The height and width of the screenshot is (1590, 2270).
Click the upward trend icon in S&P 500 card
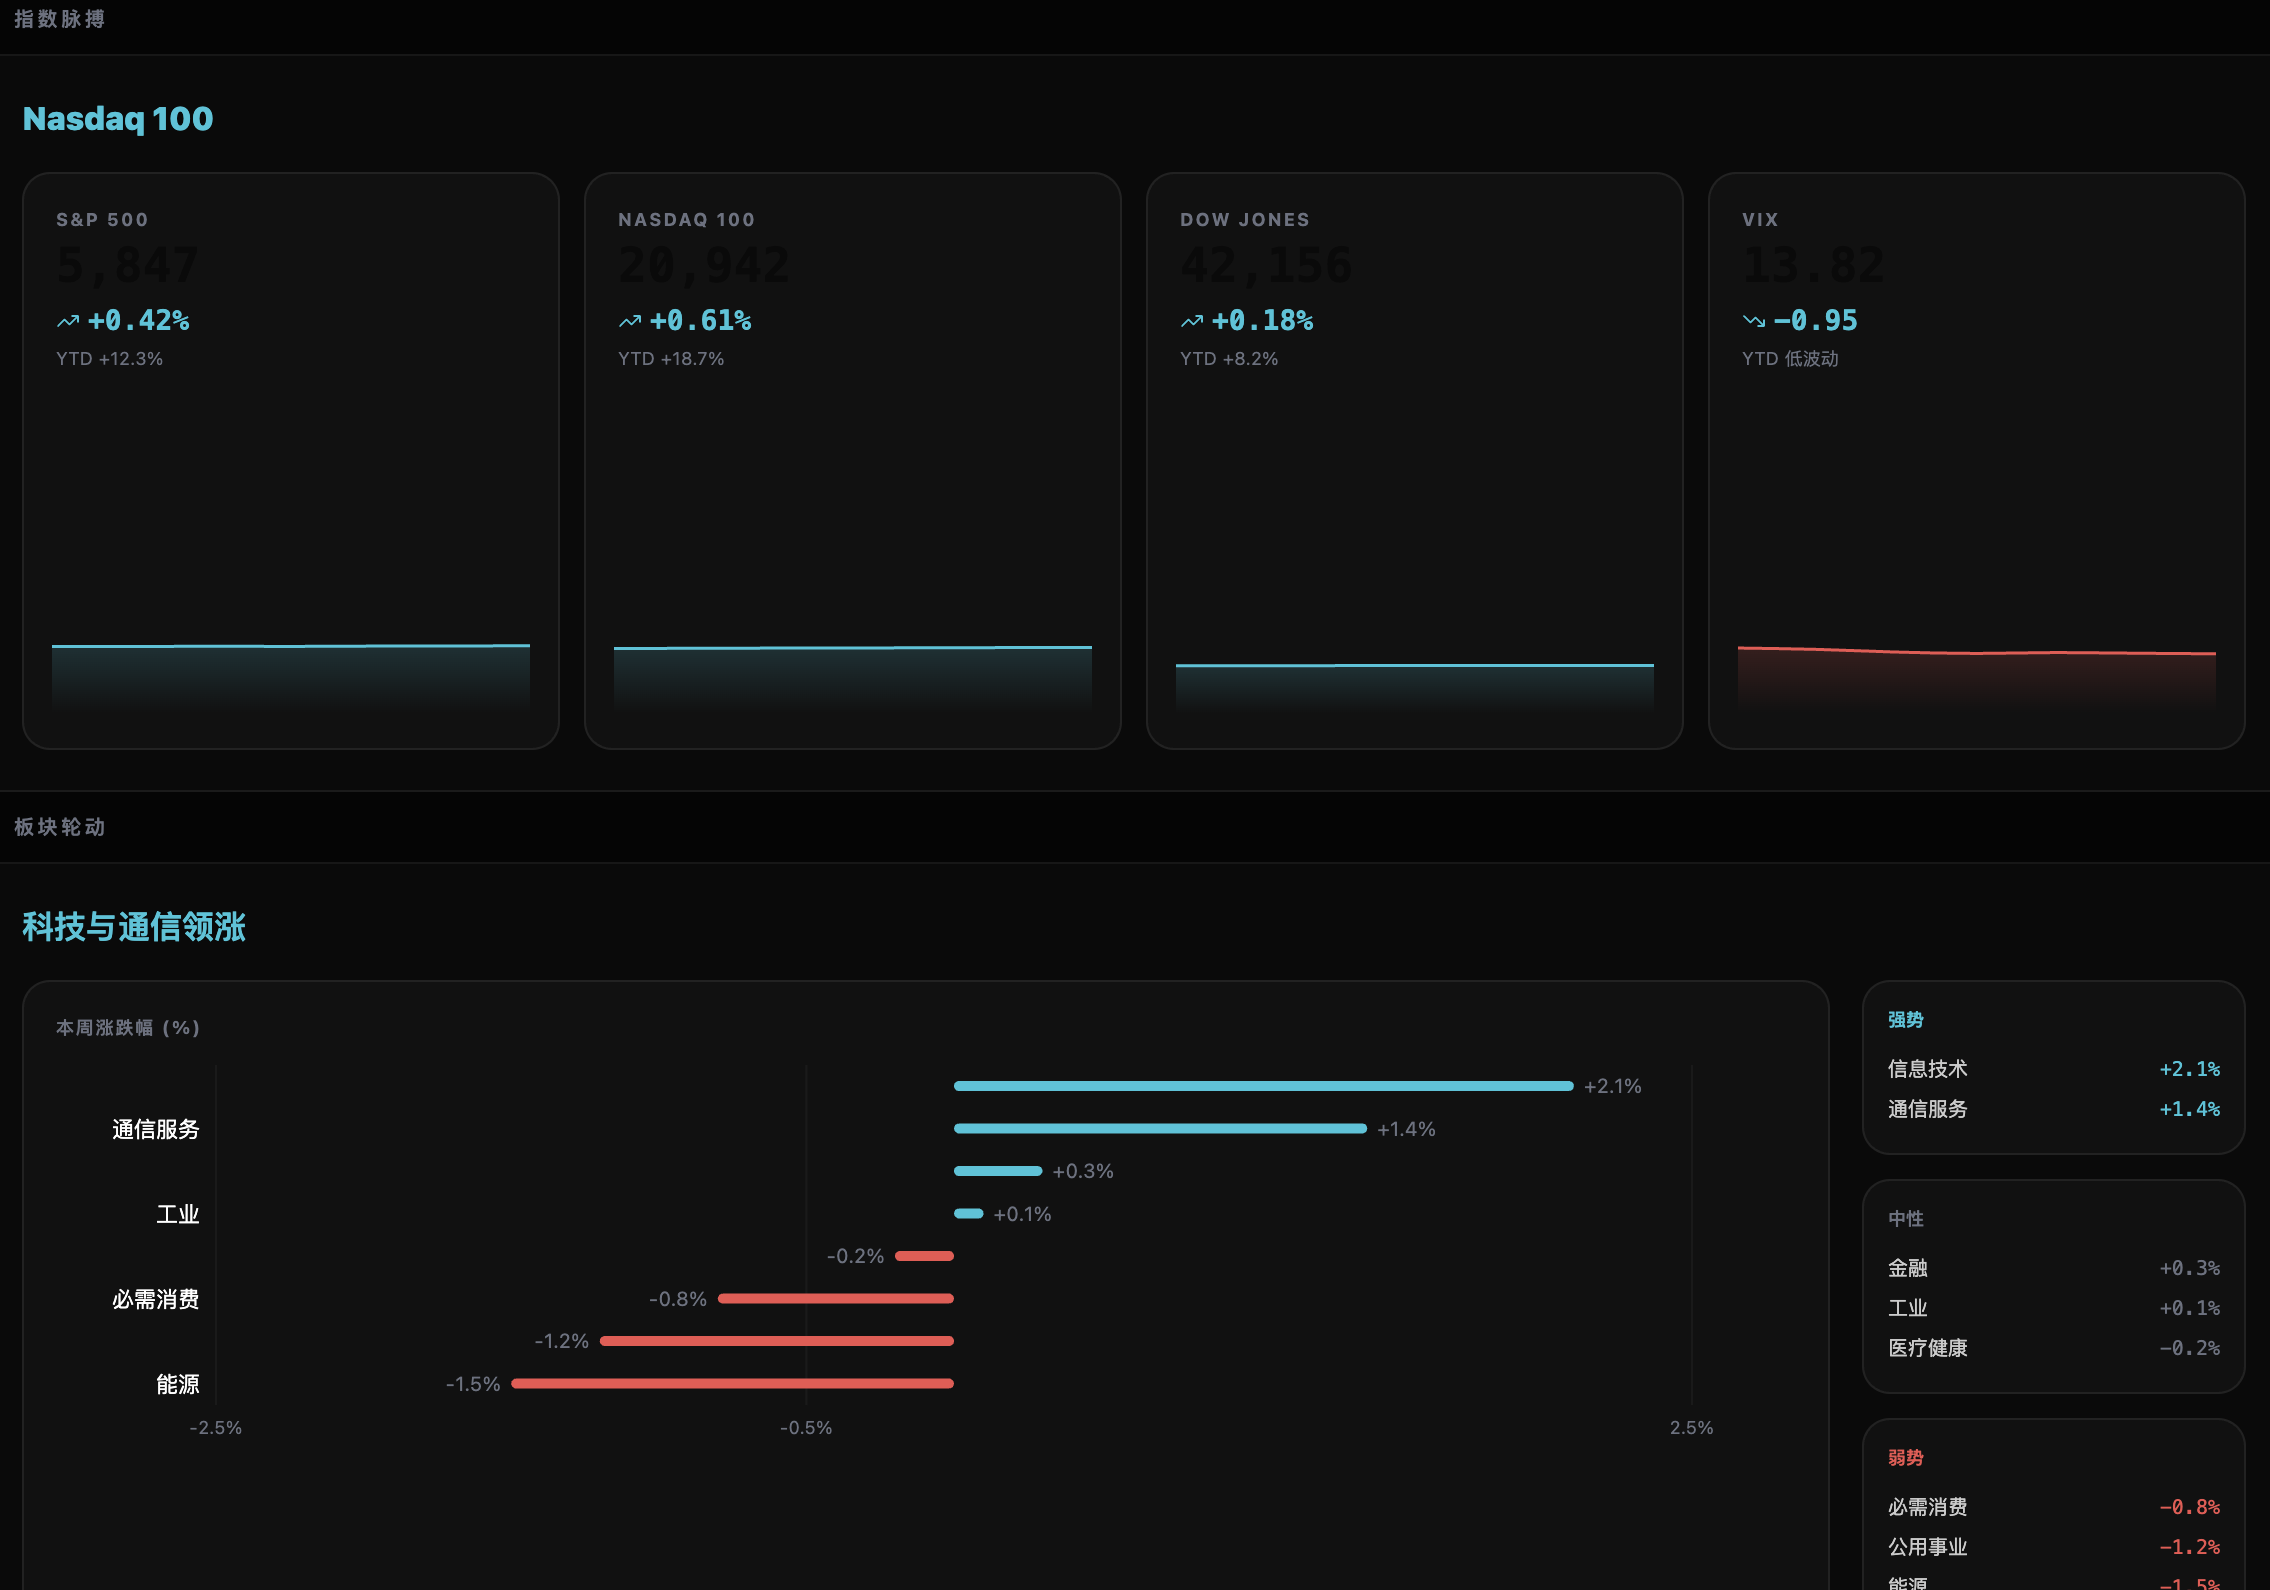pyautogui.click(x=68, y=321)
